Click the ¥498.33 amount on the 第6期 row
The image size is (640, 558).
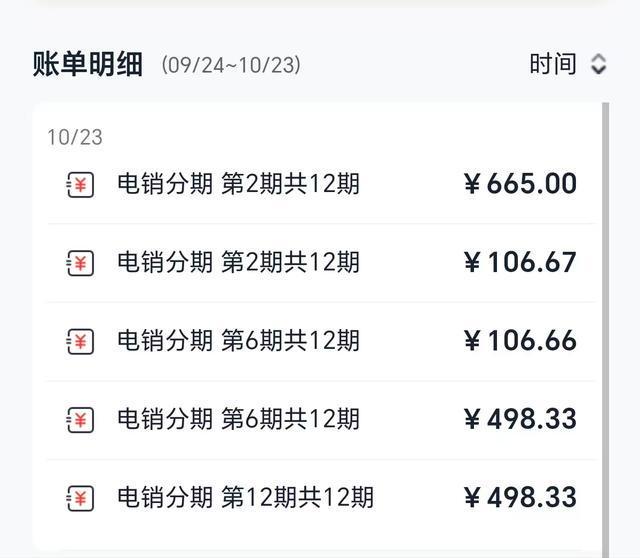coord(520,418)
